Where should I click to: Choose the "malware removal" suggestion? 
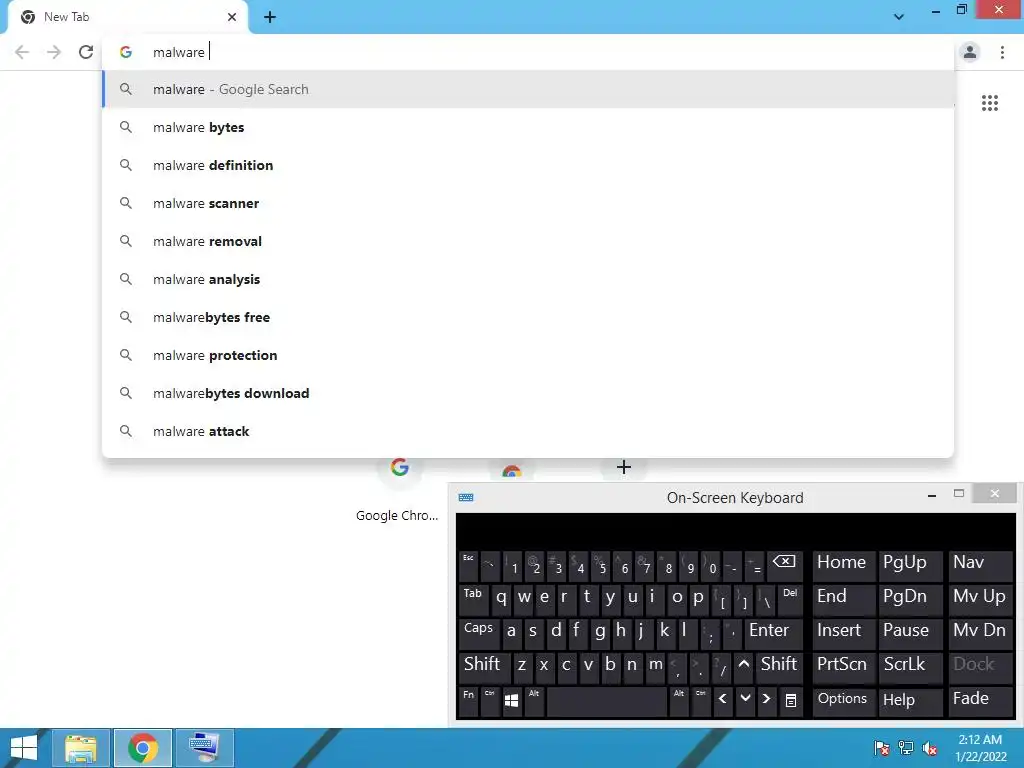pyautogui.click(x=528, y=241)
